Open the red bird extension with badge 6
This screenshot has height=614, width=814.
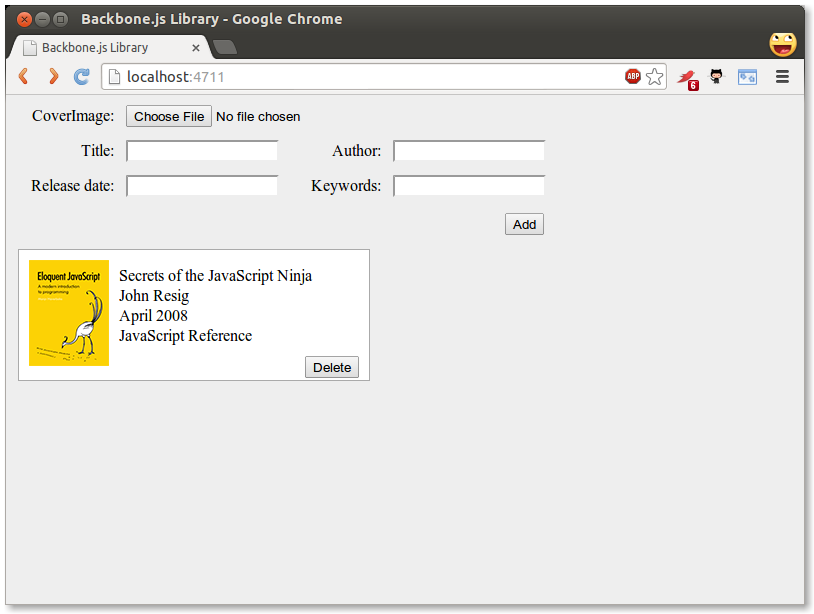pos(686,78)
